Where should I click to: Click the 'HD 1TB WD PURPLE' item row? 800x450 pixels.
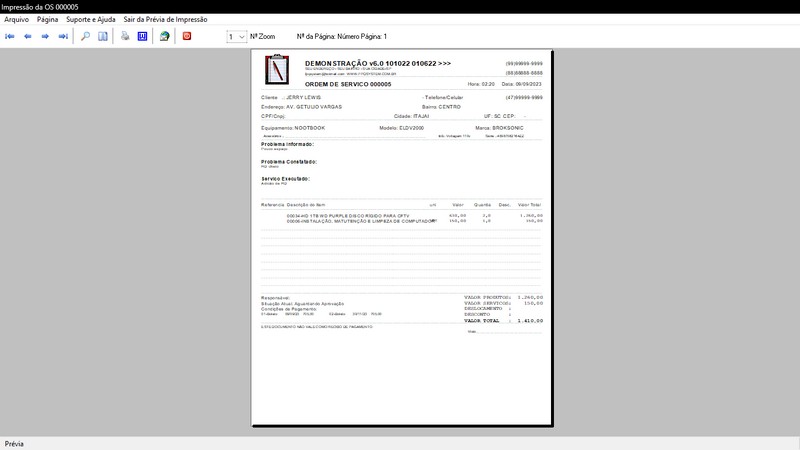point(414,216)
